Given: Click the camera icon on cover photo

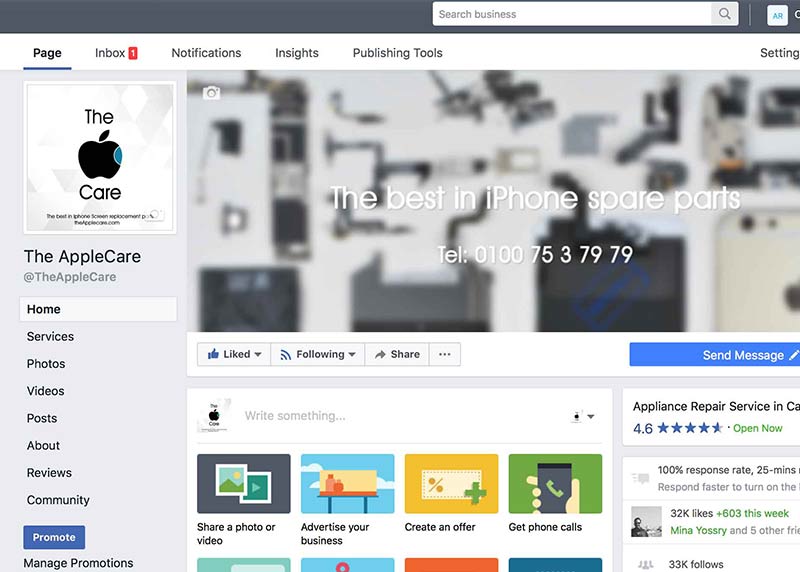Looking at the screenshot, I should tap(211, 93).
